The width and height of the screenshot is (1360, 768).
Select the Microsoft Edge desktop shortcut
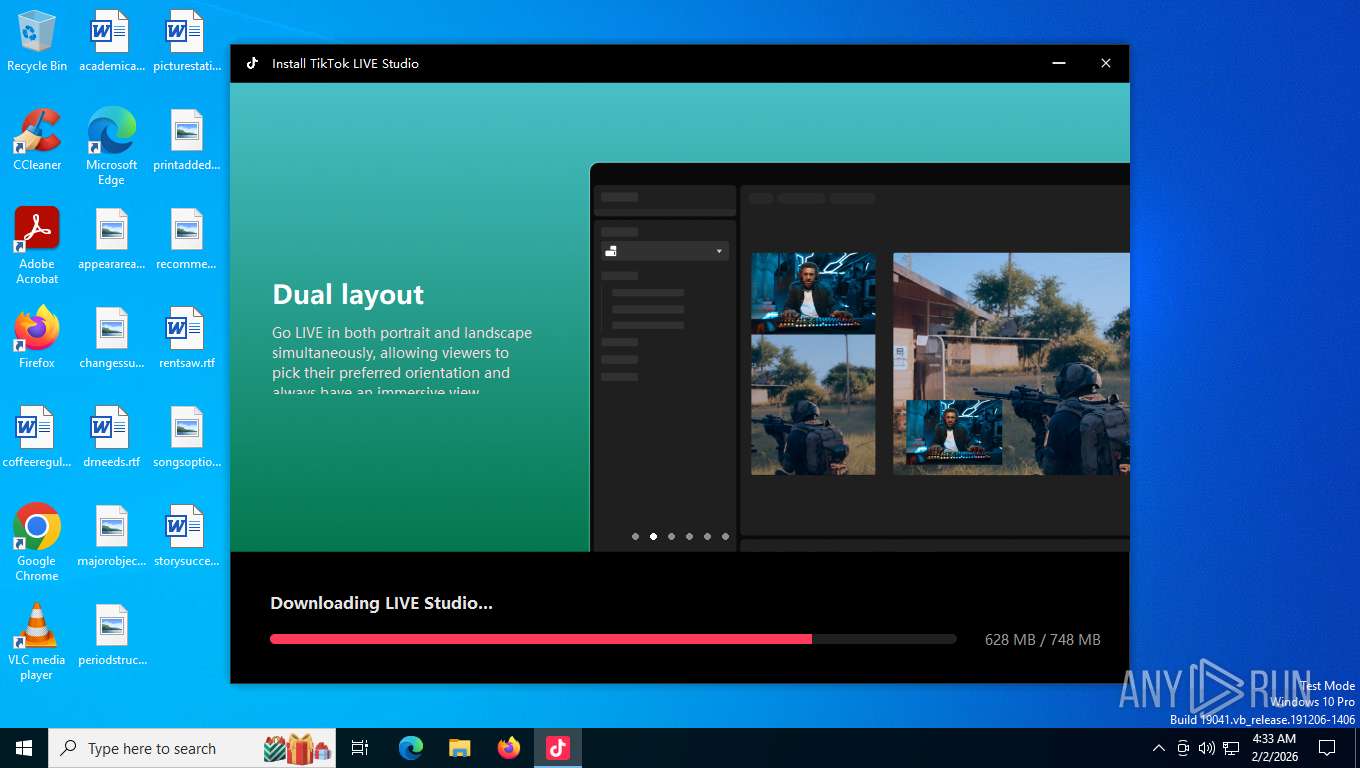point(111,146)
